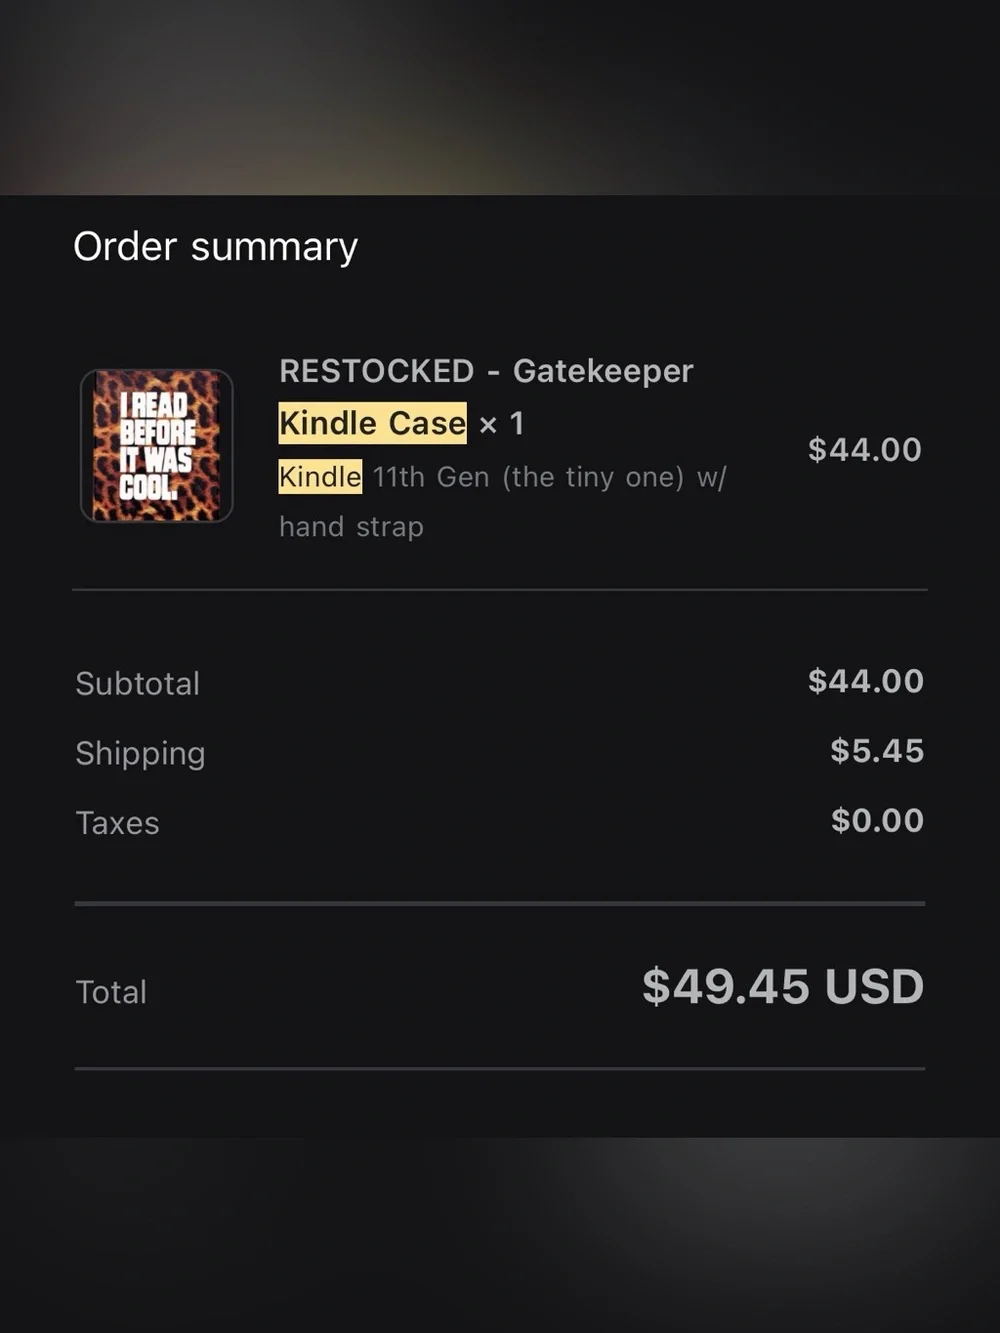Click the 11th Gen (the tiny one) text

(x=528, y=477)
